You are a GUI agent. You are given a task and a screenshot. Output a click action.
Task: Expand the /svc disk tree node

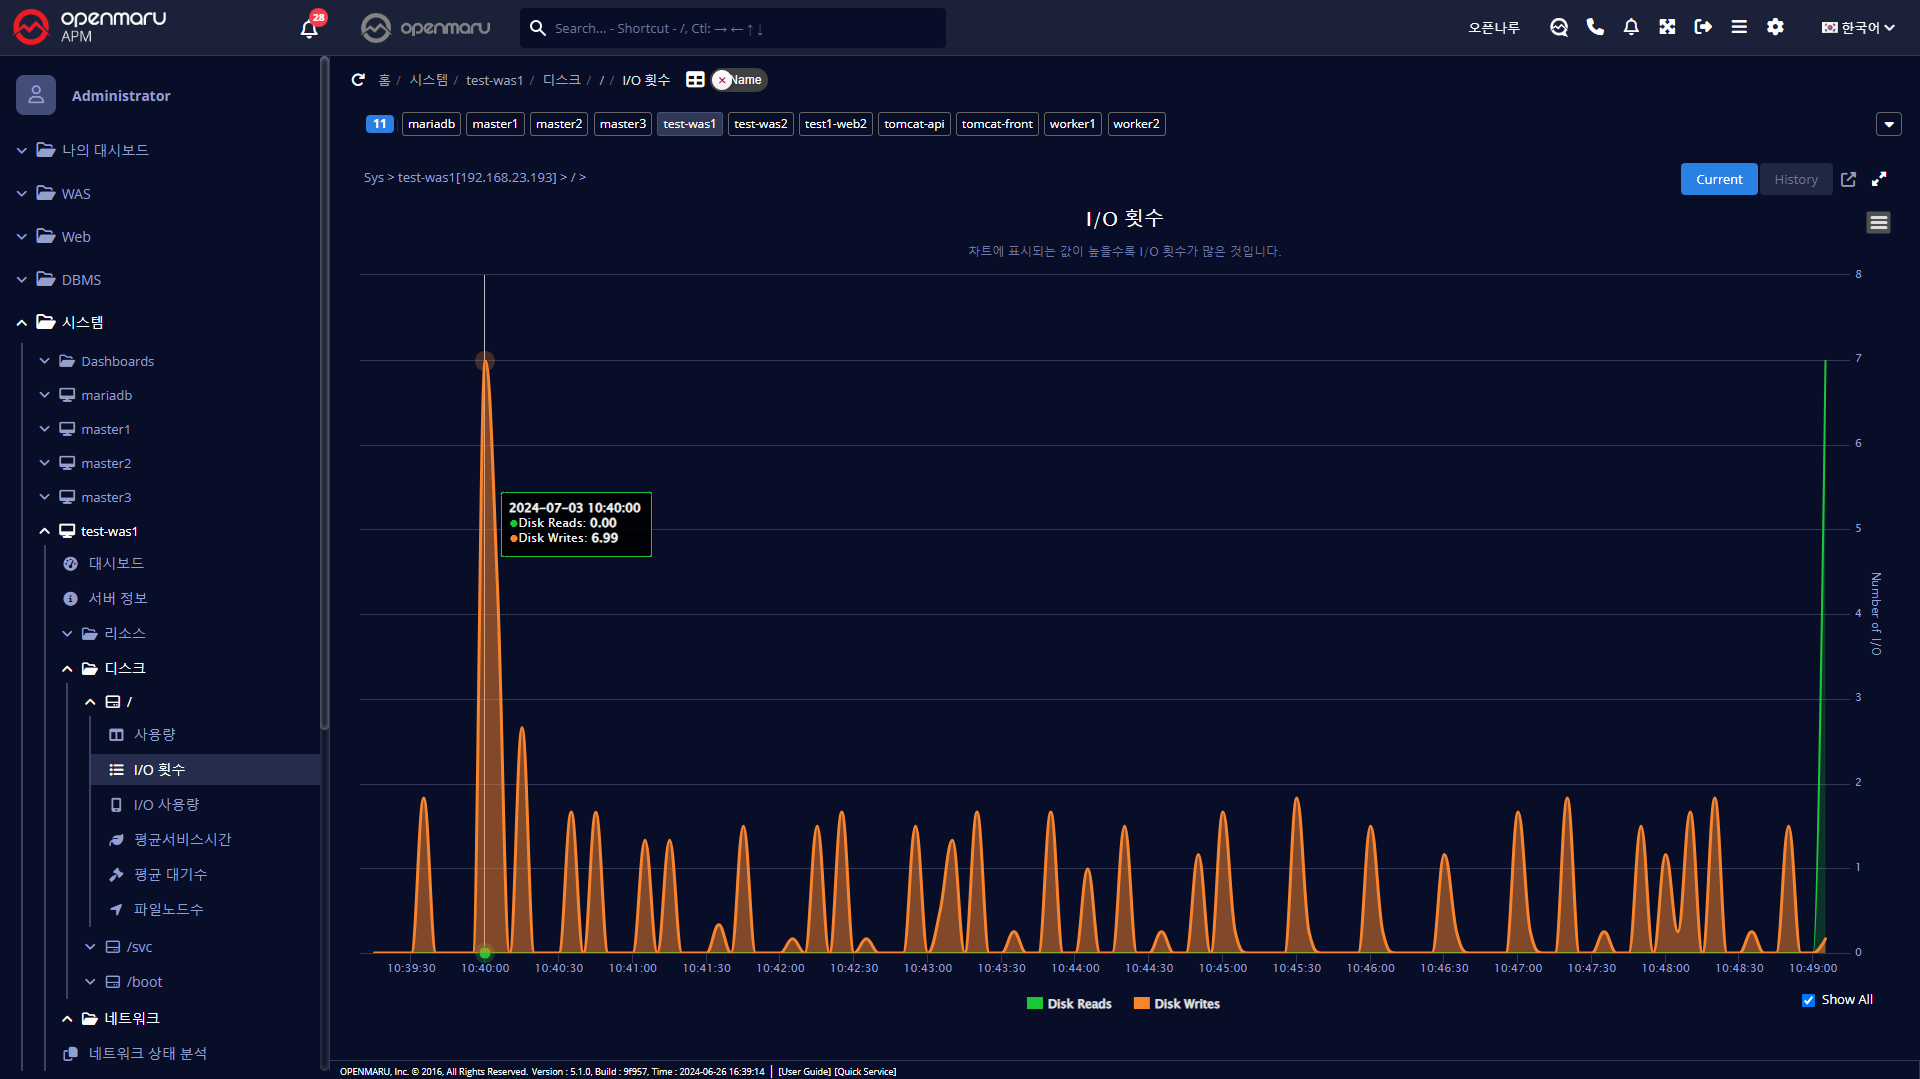pyautogui.click(x=90, y=947)
